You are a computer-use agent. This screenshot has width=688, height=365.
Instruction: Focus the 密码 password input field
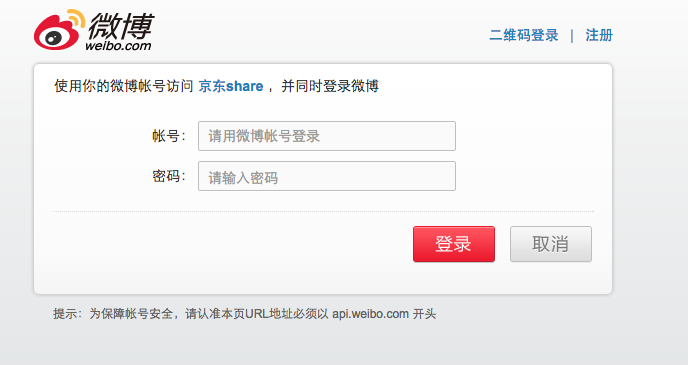(327, 176)
